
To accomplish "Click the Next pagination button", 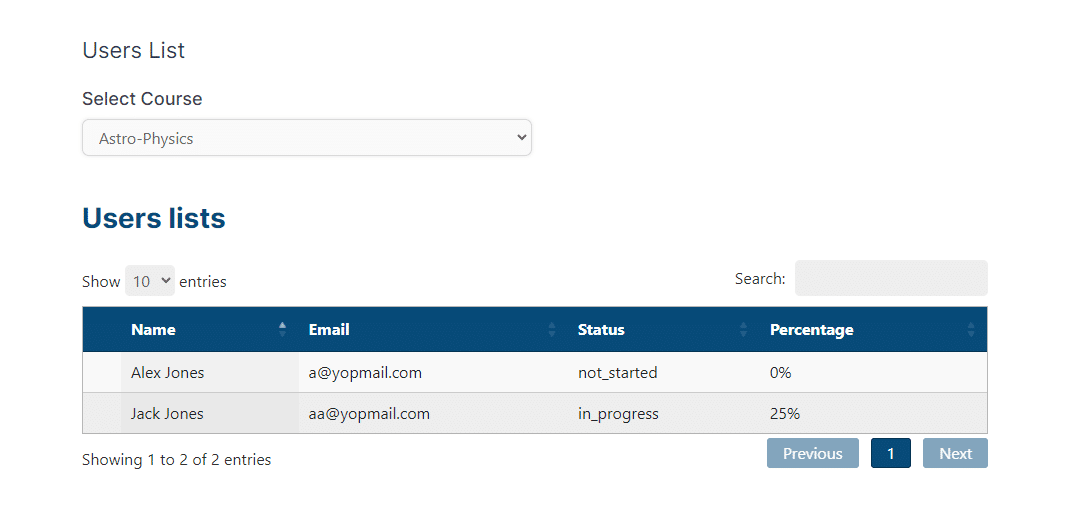I will (x=956, y=453).
